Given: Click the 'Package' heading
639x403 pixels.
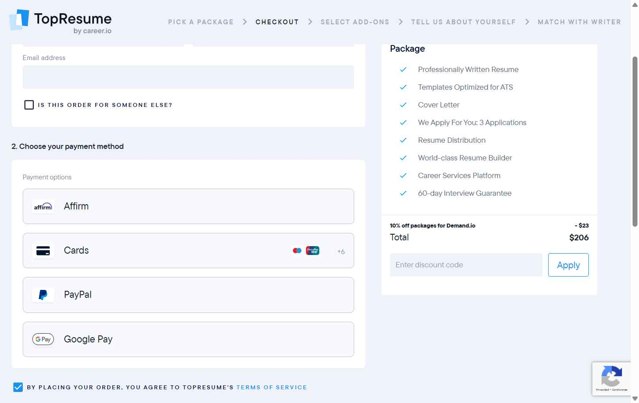Looking at the screenshot, I should pyautogui.click(x=407, y=49).
